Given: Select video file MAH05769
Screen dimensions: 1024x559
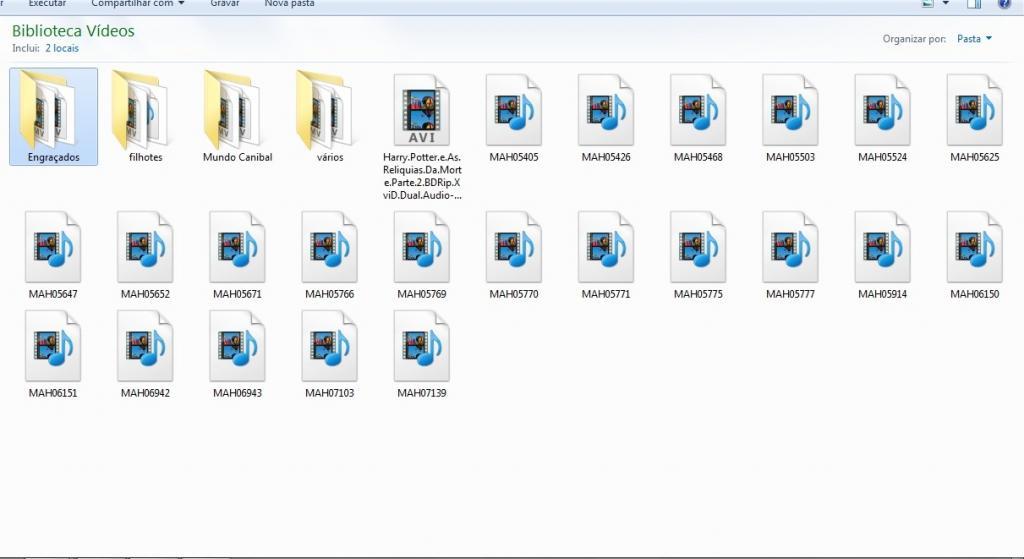Looking at the screenshot, I should tap(422, 255).
